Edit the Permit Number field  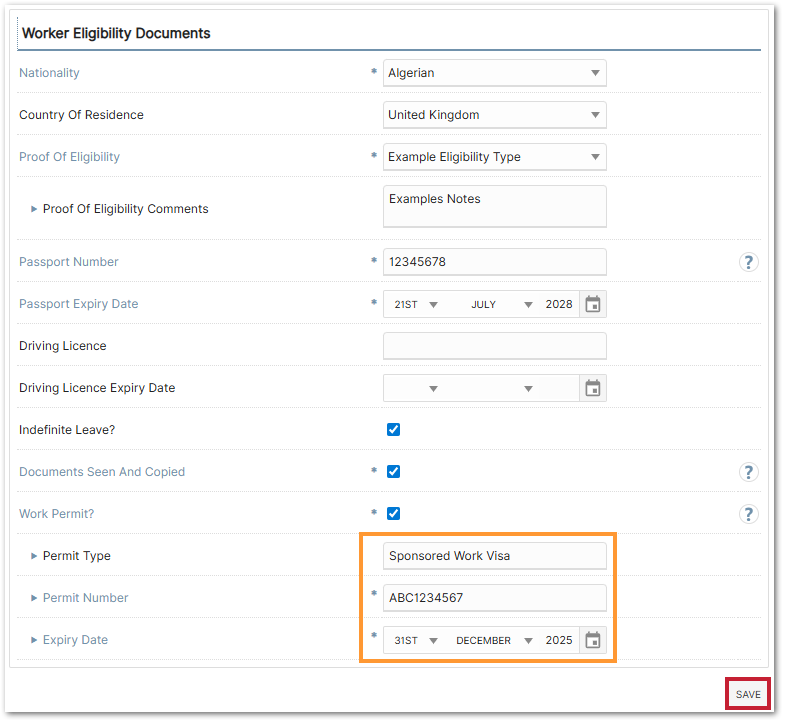pos(494,598)
